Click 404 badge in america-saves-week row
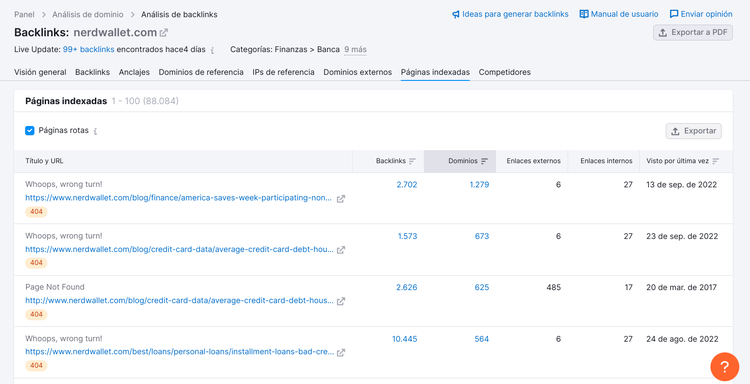The image size is (750, 384). click(x=36, y=211)
